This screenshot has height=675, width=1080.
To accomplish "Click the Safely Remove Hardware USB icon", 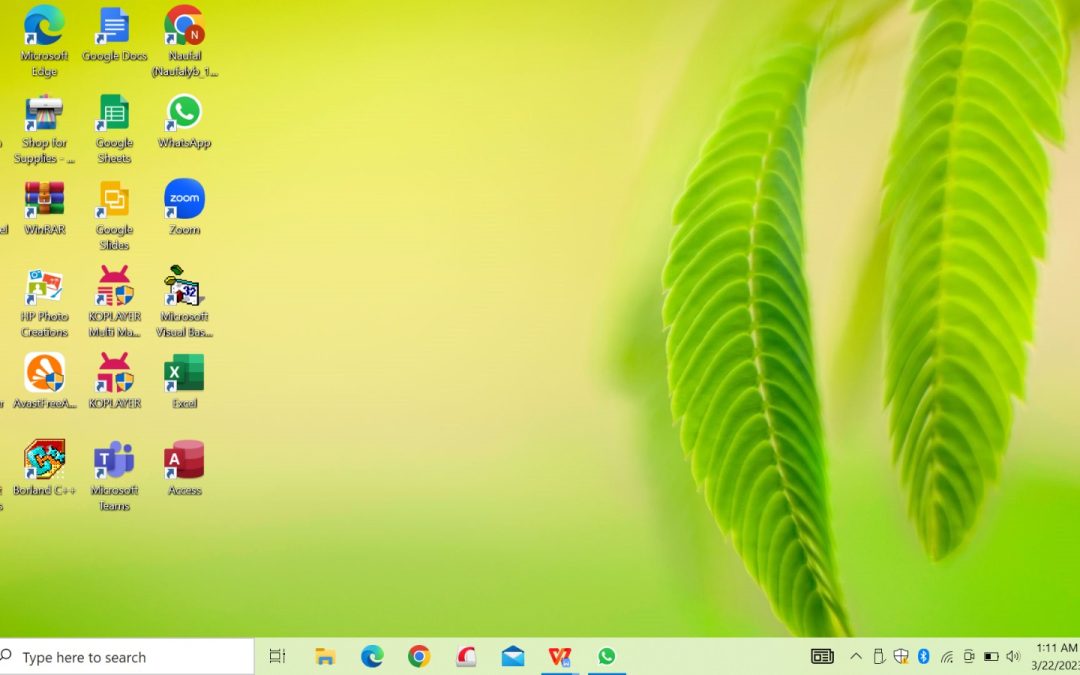I will tap(879, 656).
